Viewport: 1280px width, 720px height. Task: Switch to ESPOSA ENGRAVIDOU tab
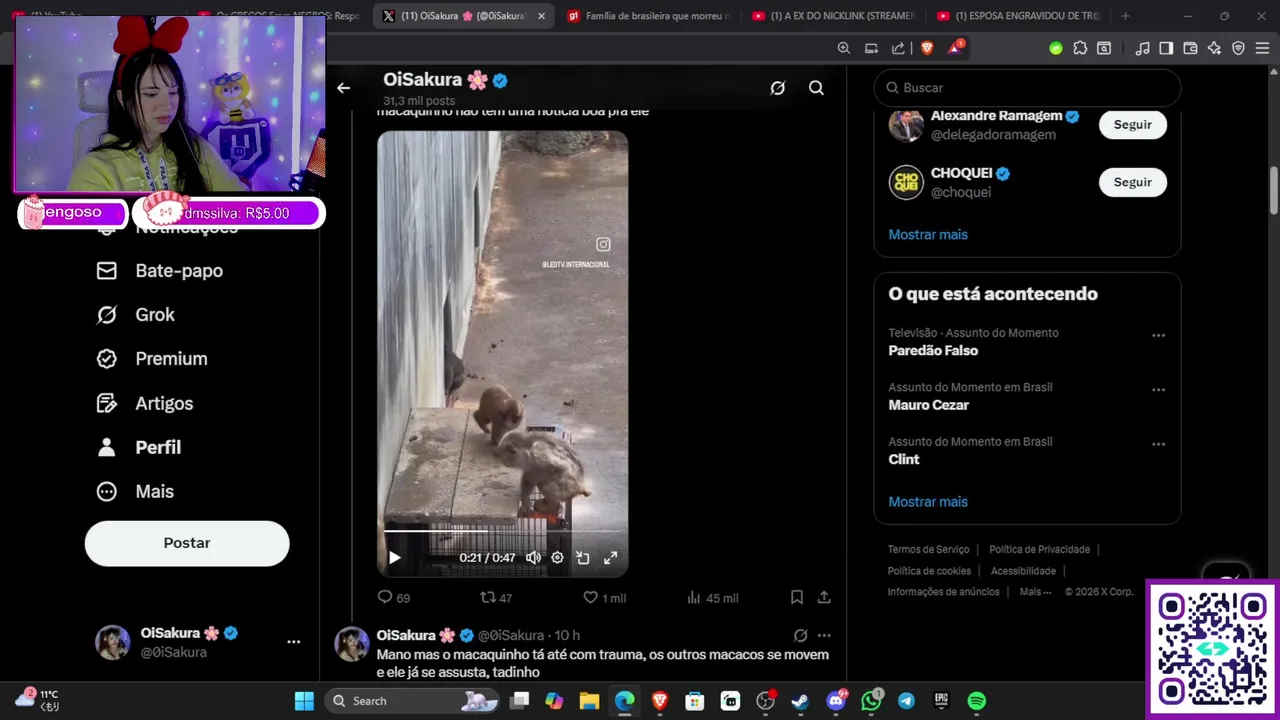pyautogui.click(x=1018, y=16)
